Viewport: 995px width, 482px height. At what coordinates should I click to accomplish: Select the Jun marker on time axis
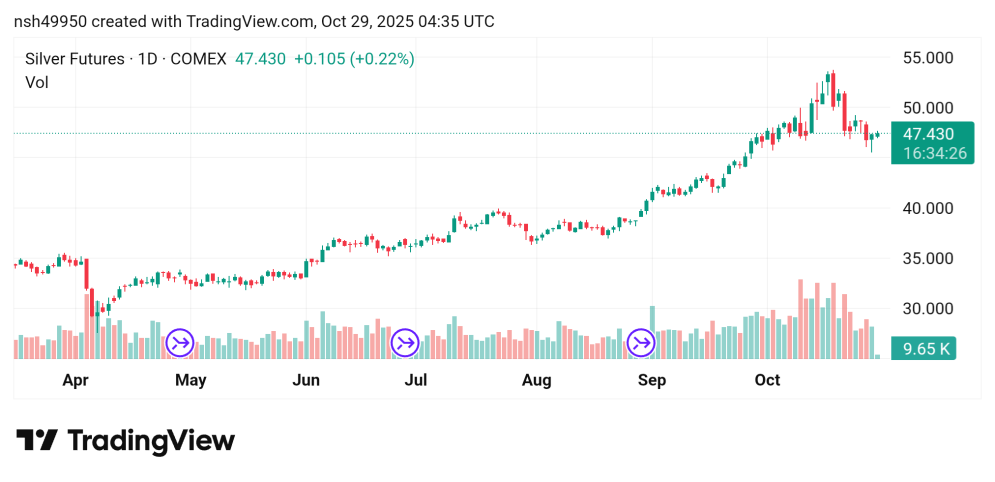click(306, 380)
